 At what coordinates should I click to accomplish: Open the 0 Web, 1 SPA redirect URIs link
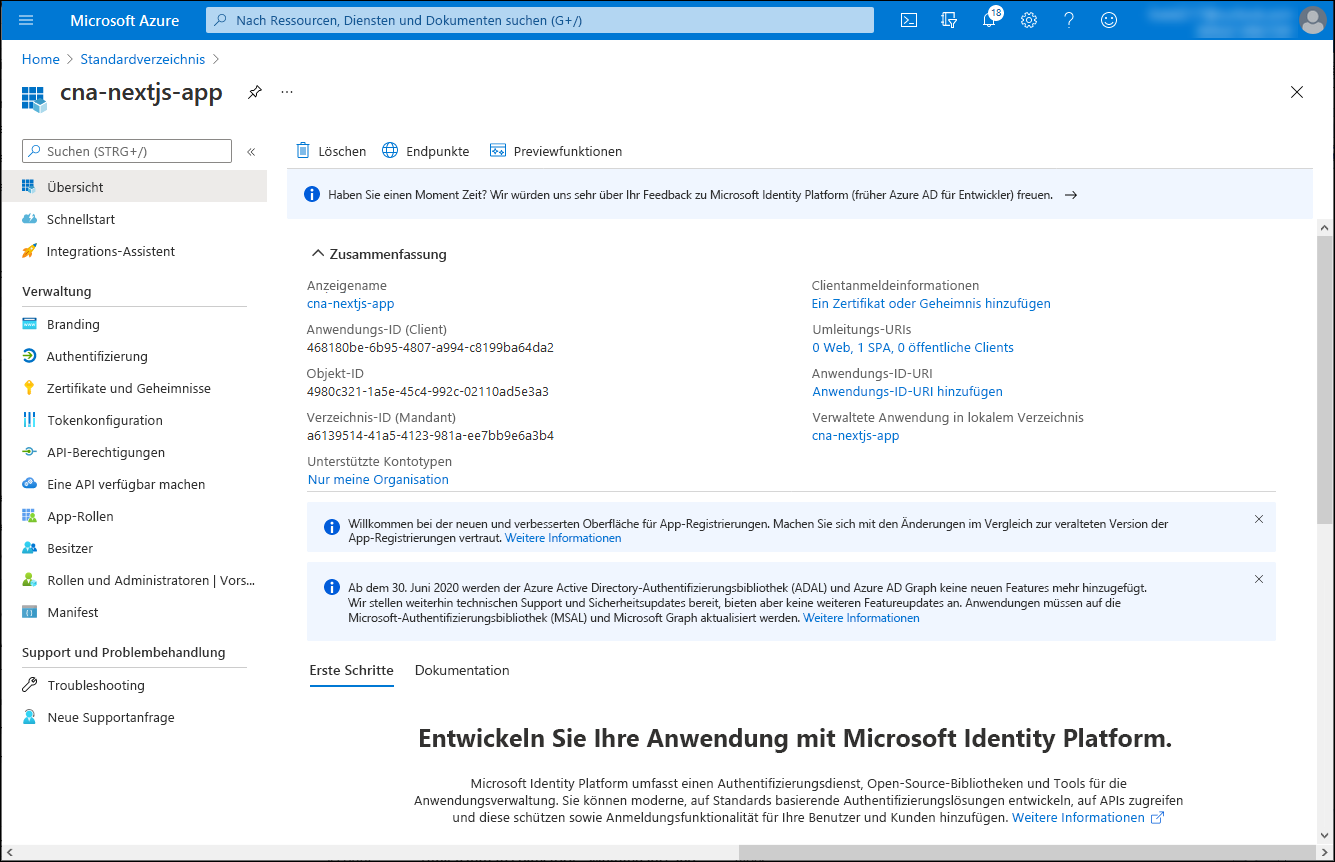[x=913, y=347]
